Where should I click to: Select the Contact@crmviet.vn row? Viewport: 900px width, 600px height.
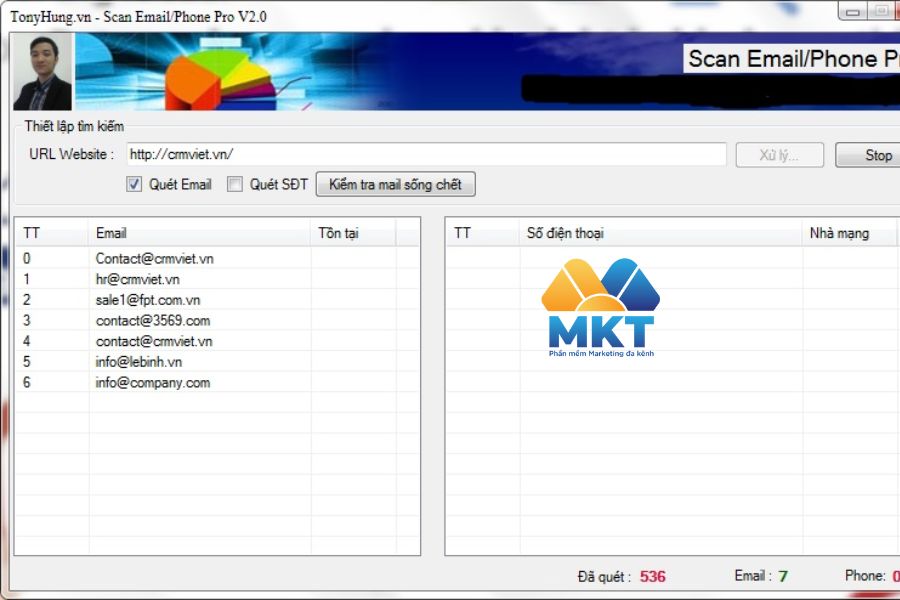tap(218, 258)
